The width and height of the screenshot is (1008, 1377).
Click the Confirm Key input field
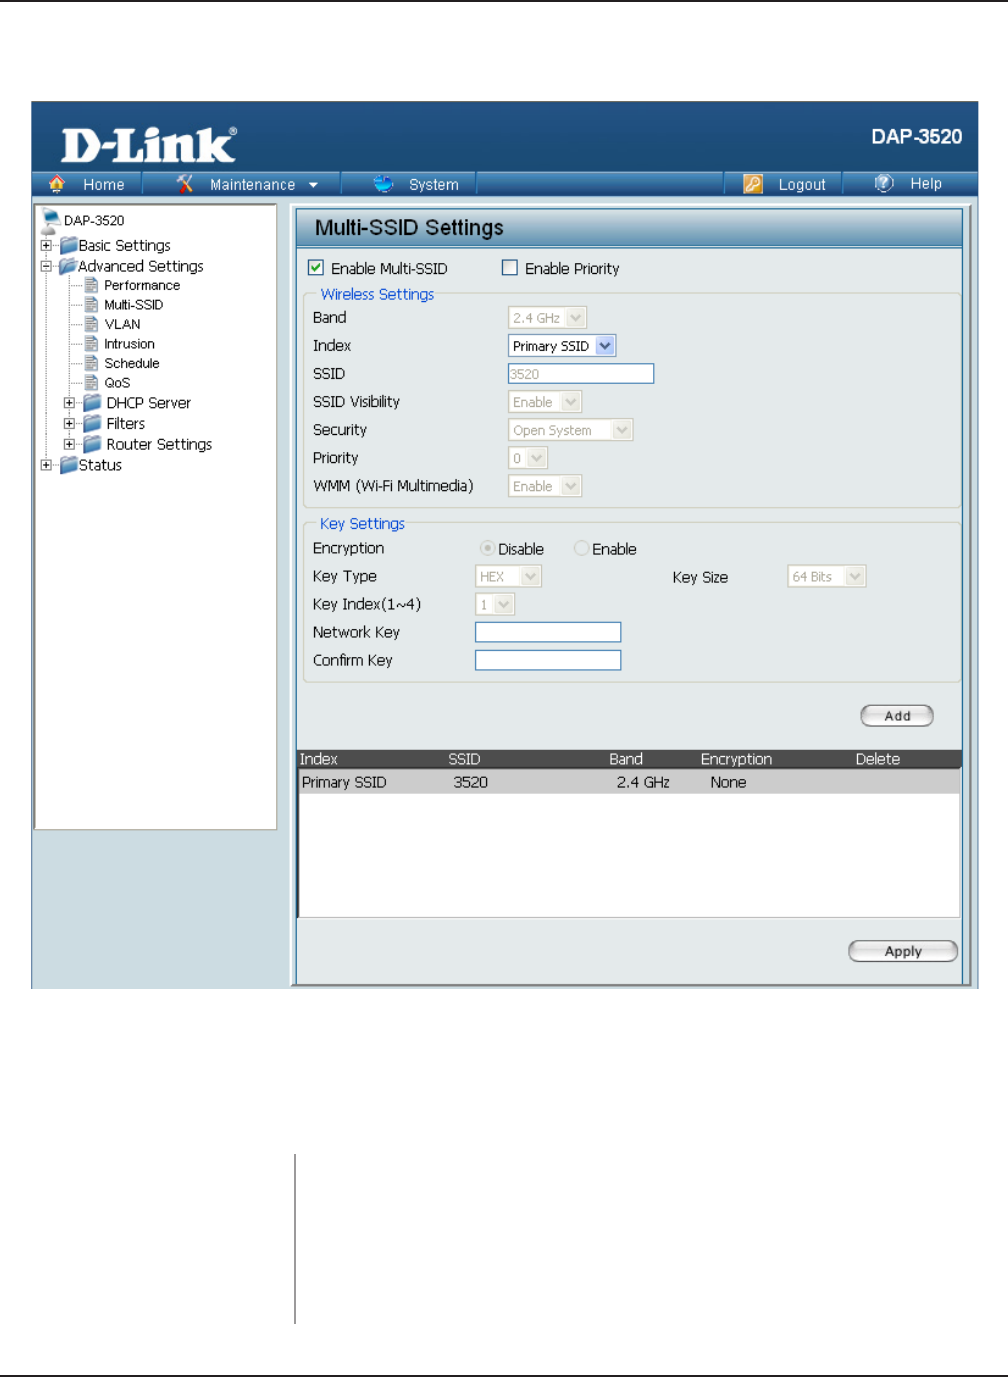tap(548, 660)
